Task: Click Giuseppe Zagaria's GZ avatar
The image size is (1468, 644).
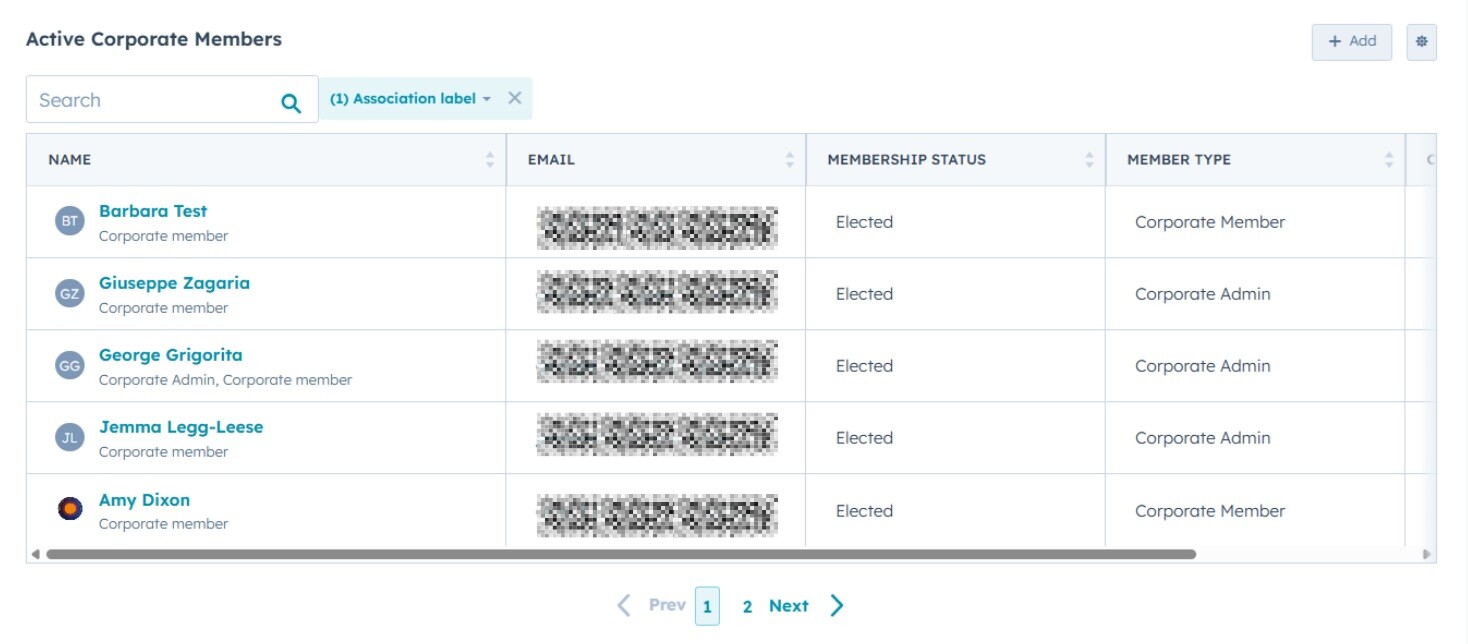Action: (69, 294)
